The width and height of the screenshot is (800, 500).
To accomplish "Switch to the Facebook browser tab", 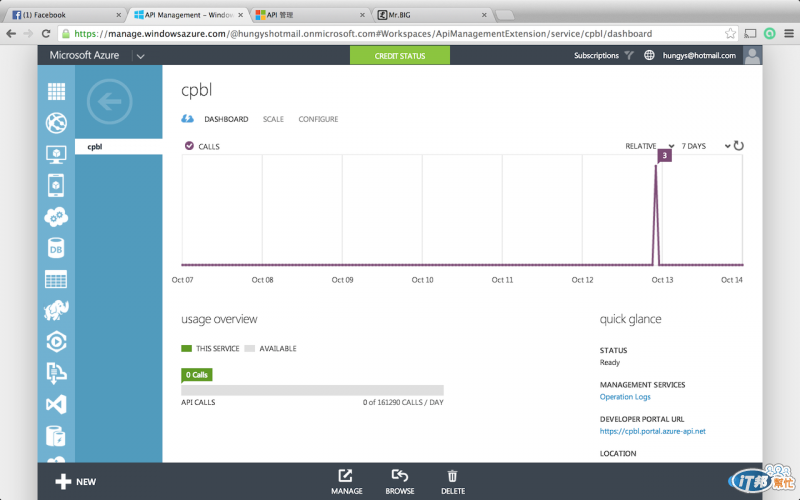I will pos(66,15).
